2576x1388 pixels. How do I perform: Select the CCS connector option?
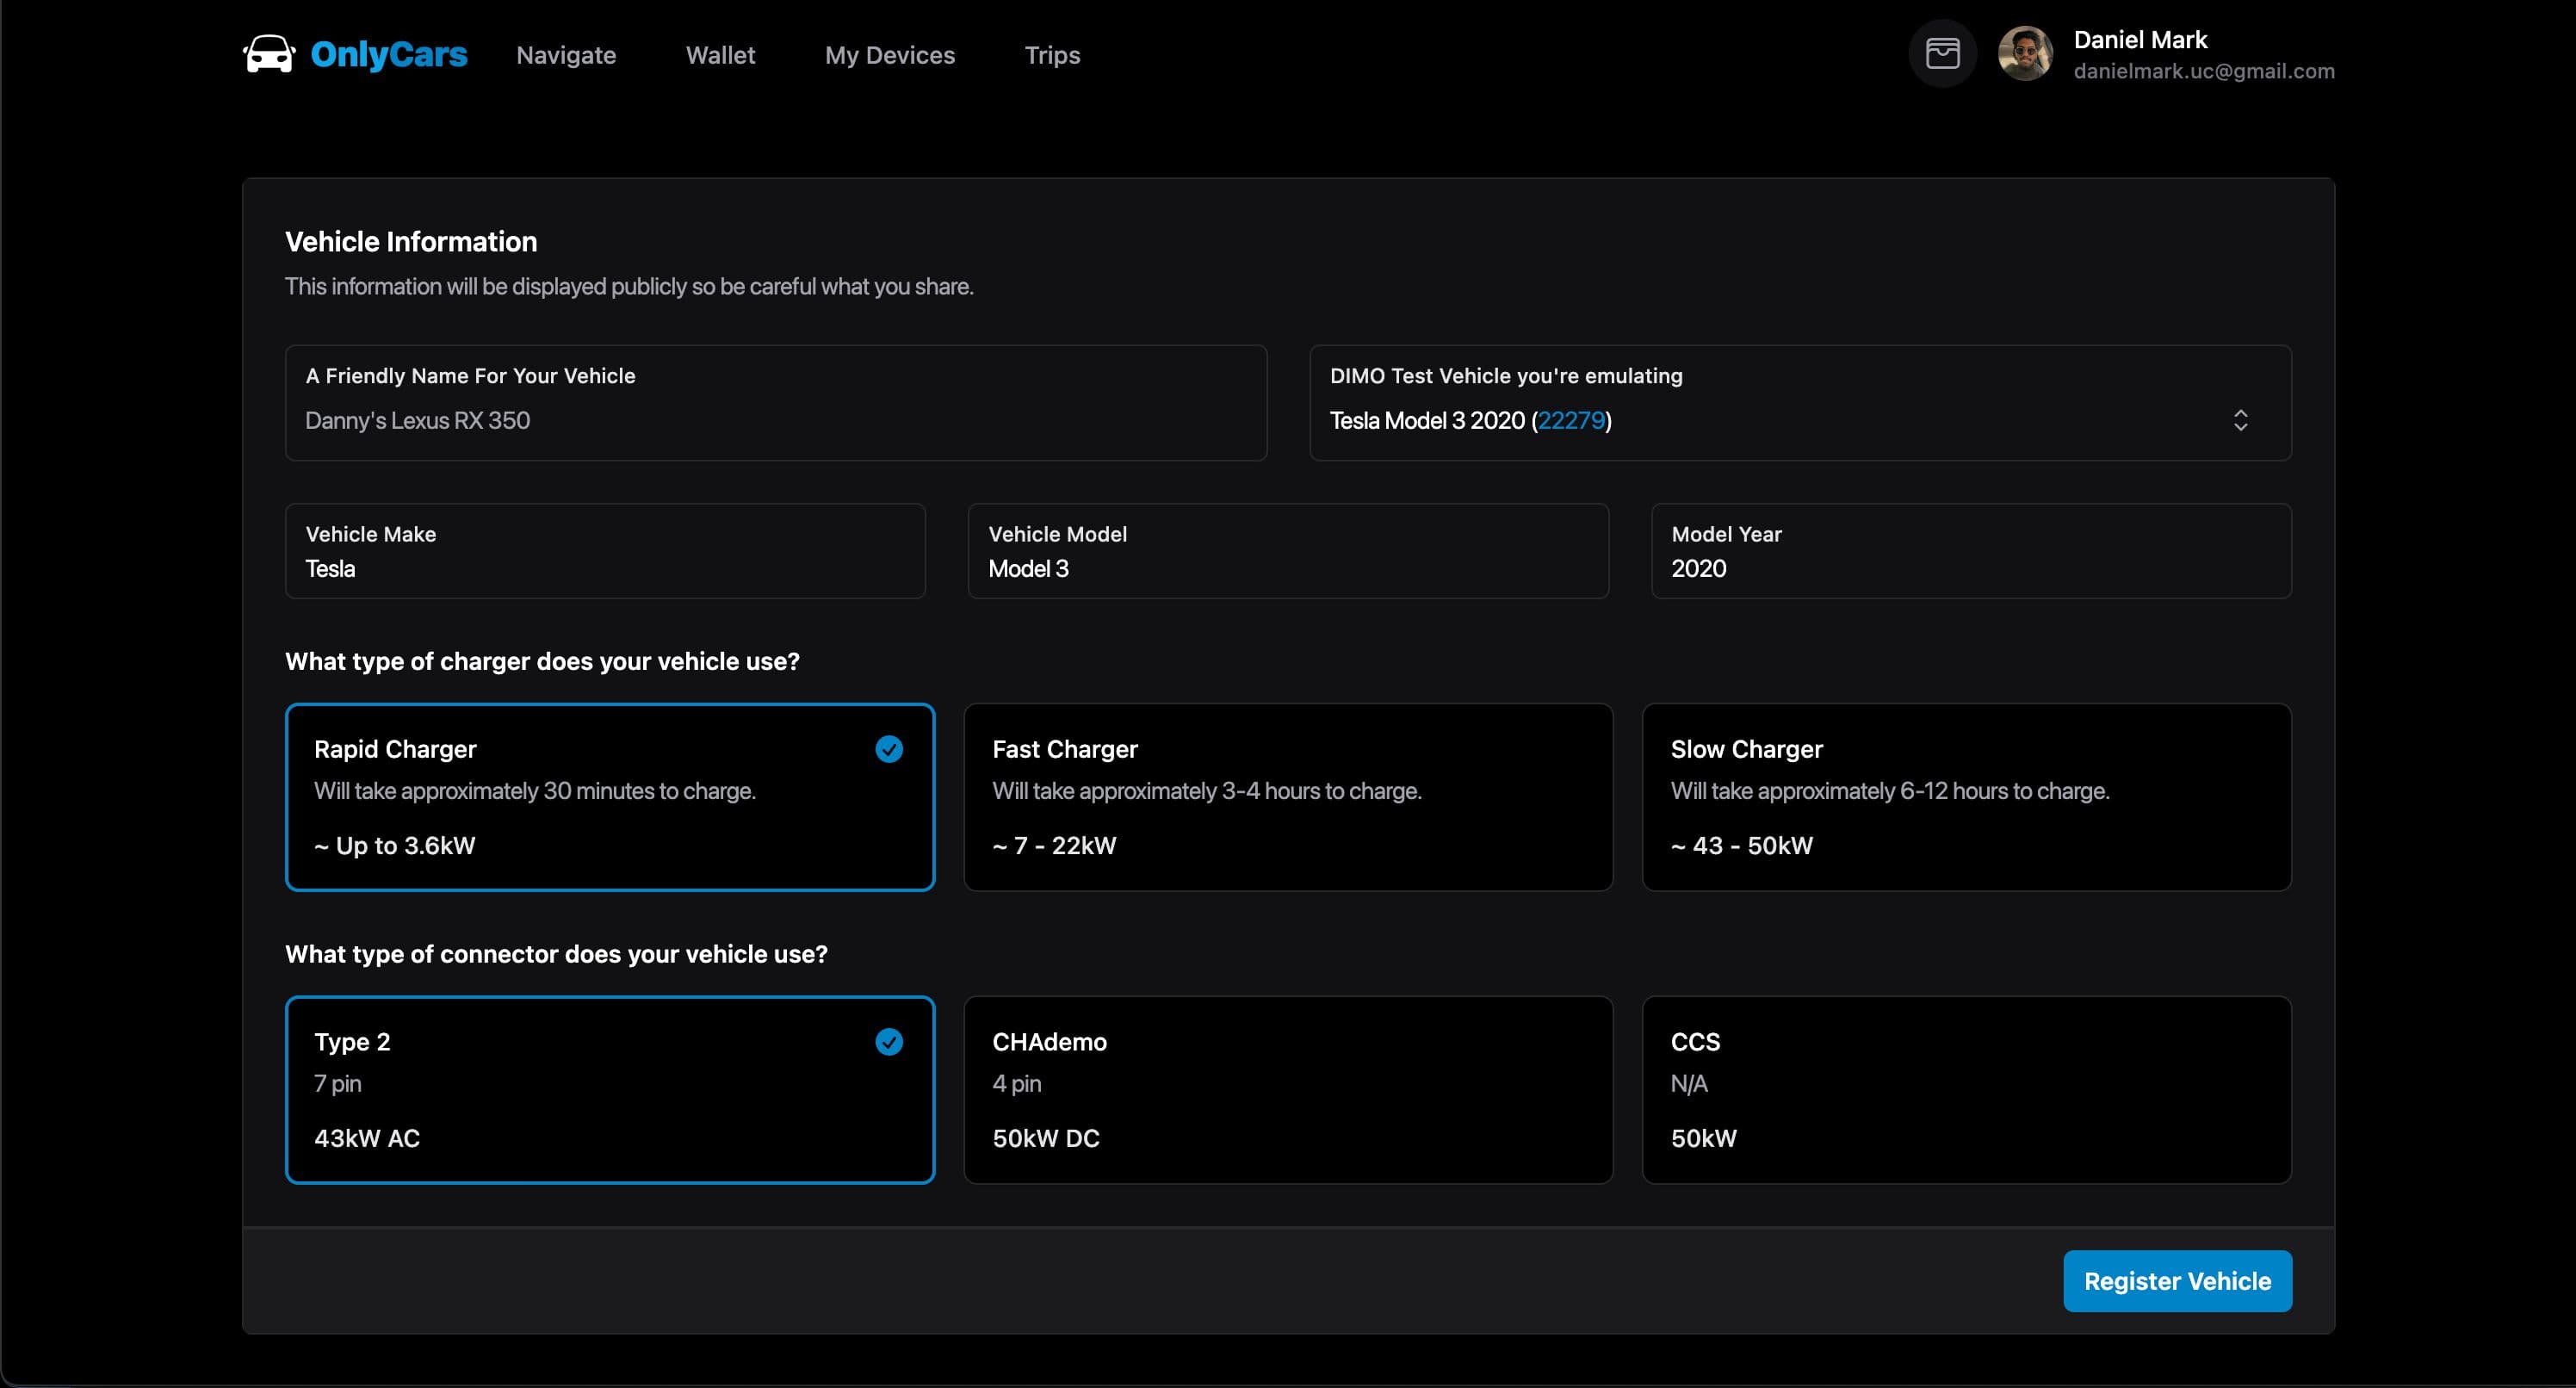pos(1967,1090)
